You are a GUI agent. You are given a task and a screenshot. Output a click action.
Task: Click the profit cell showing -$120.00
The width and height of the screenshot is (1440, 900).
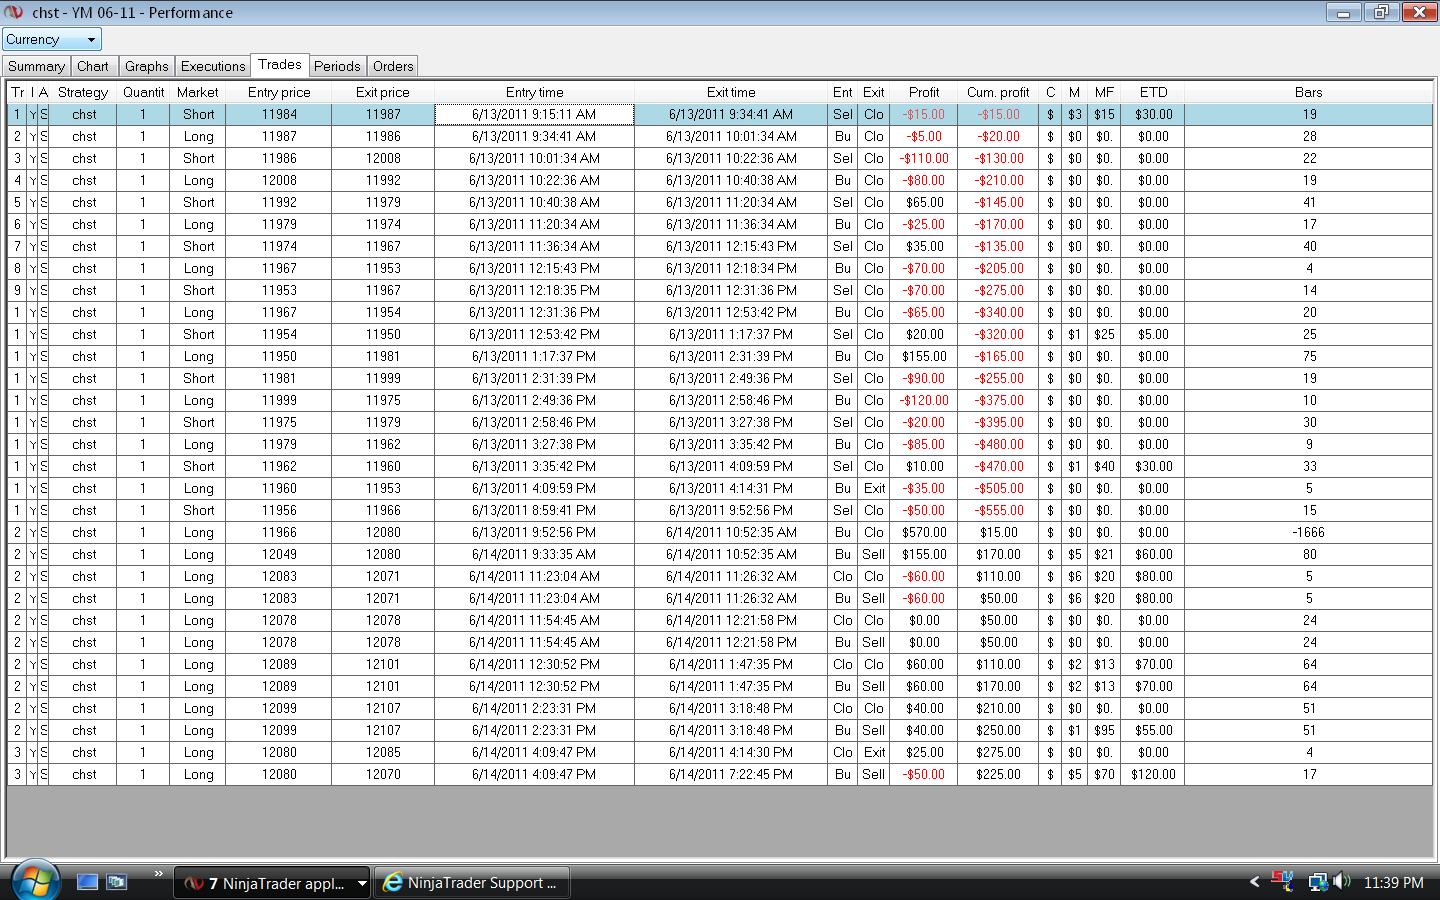click(x=924, y=400)
